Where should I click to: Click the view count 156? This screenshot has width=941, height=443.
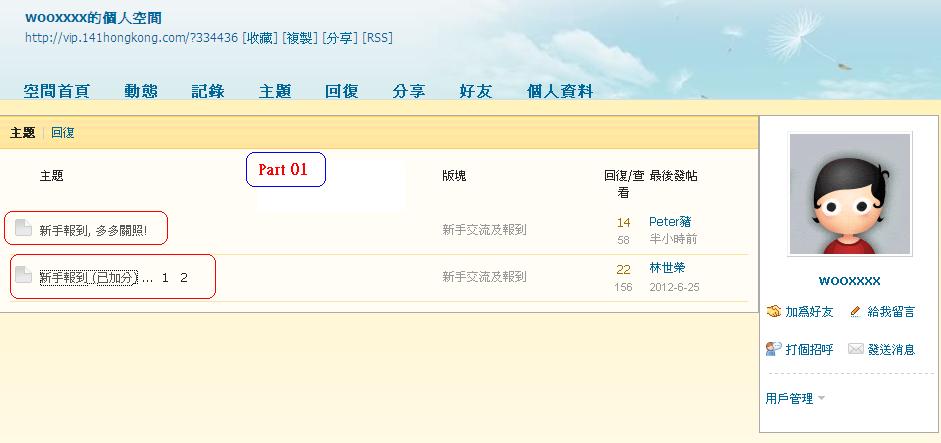(624, 287)
